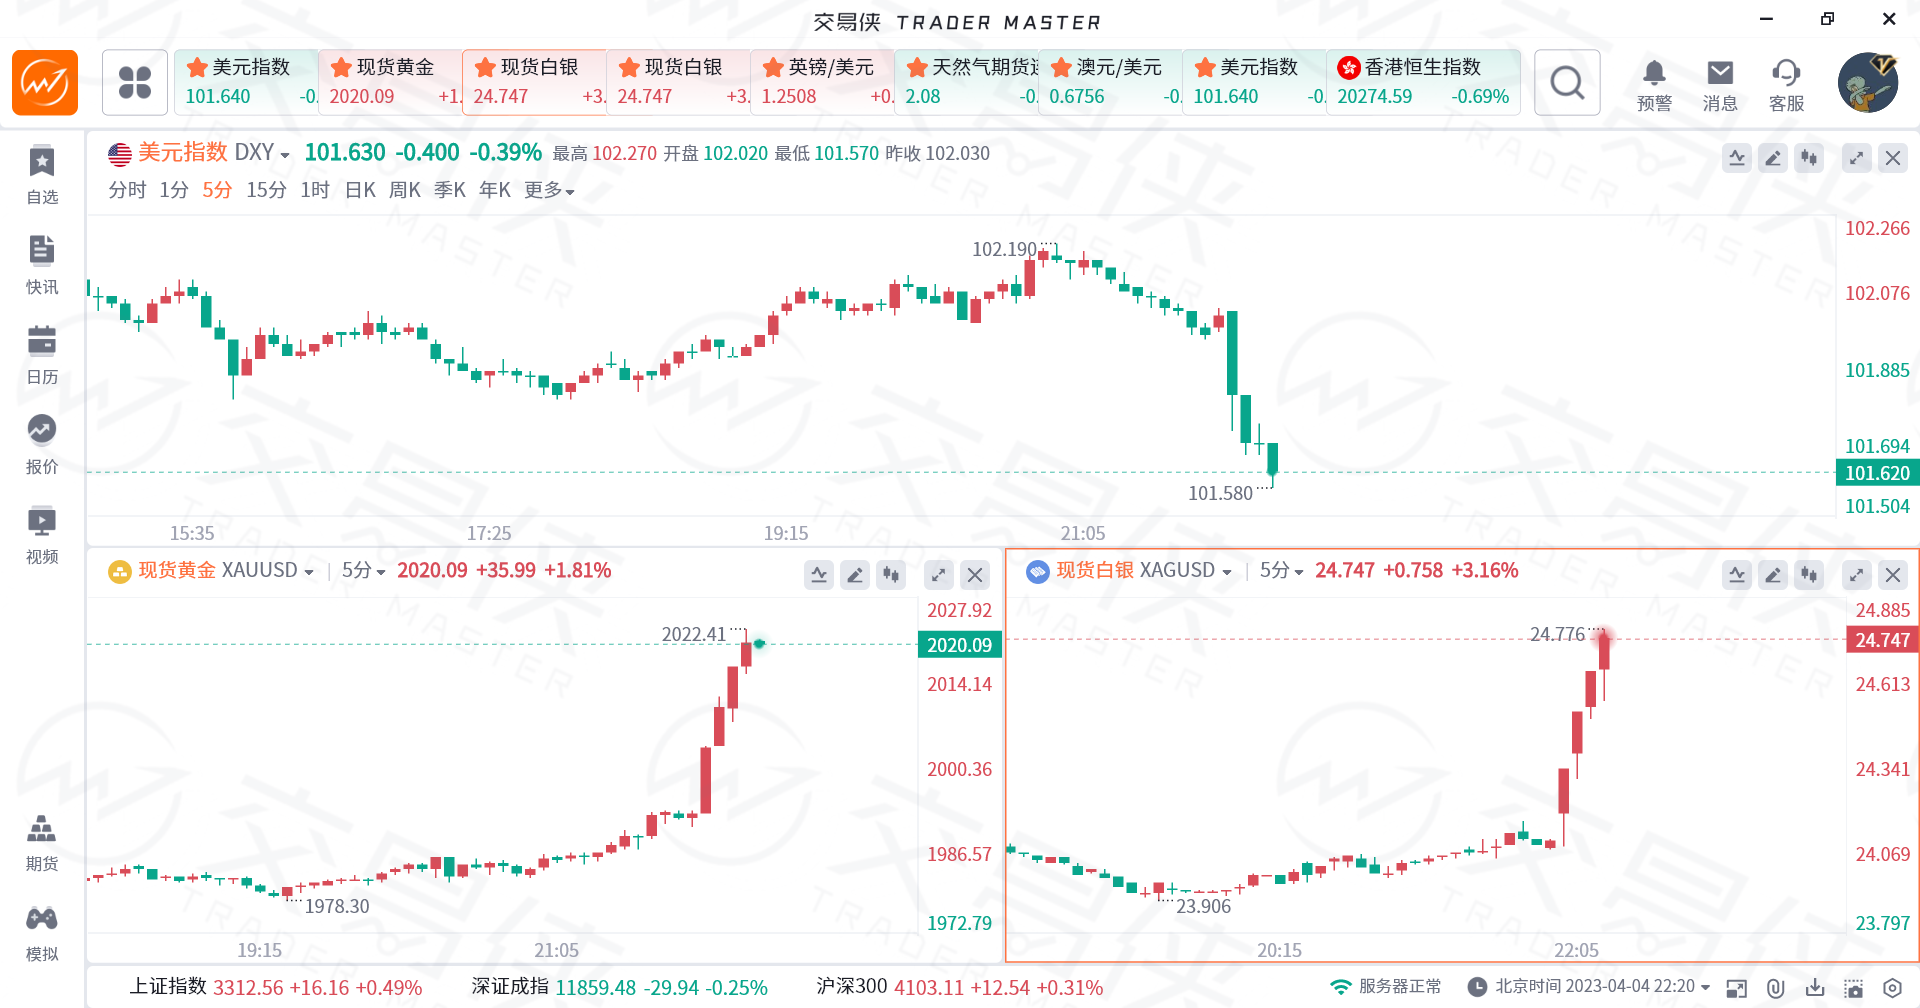1920x1008 pixels.
Task: Click the download icon in status bar
Action: [x=1815, y=988]
